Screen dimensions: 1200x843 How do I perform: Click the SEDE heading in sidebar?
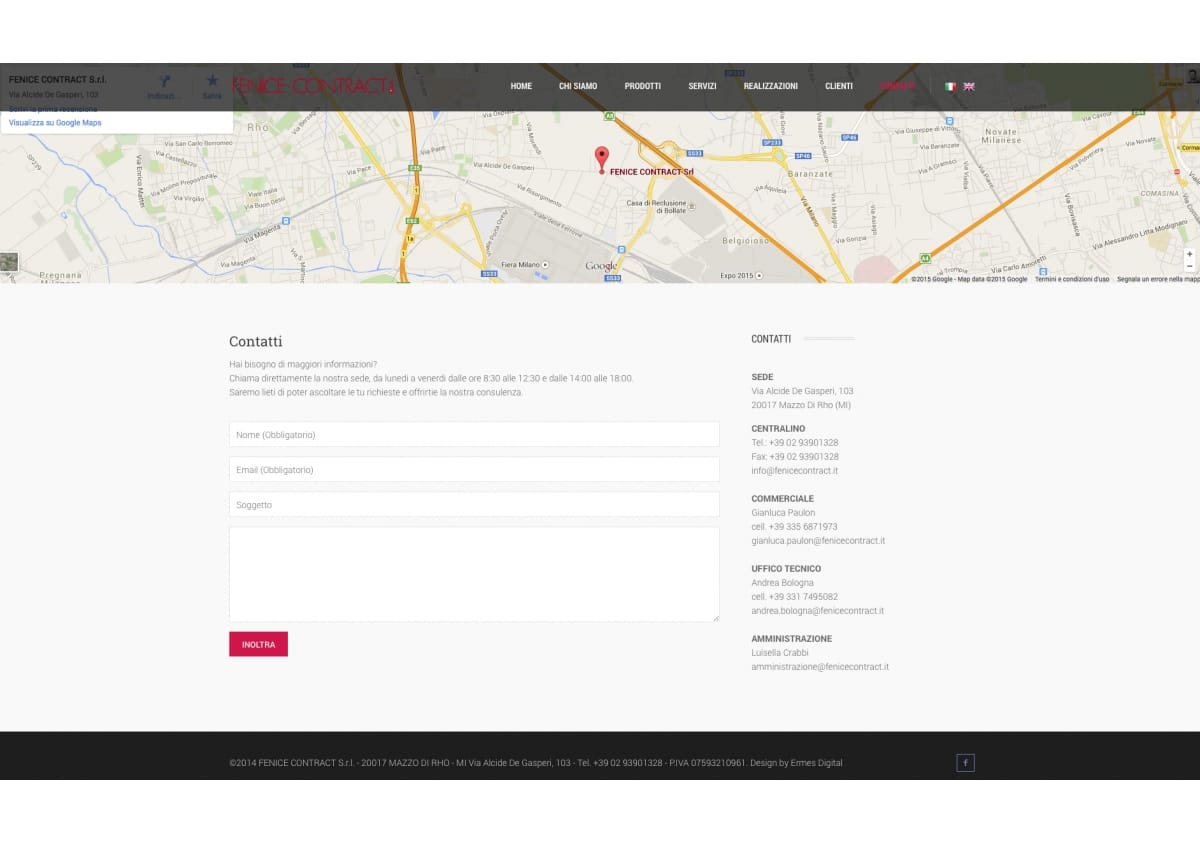762,377
